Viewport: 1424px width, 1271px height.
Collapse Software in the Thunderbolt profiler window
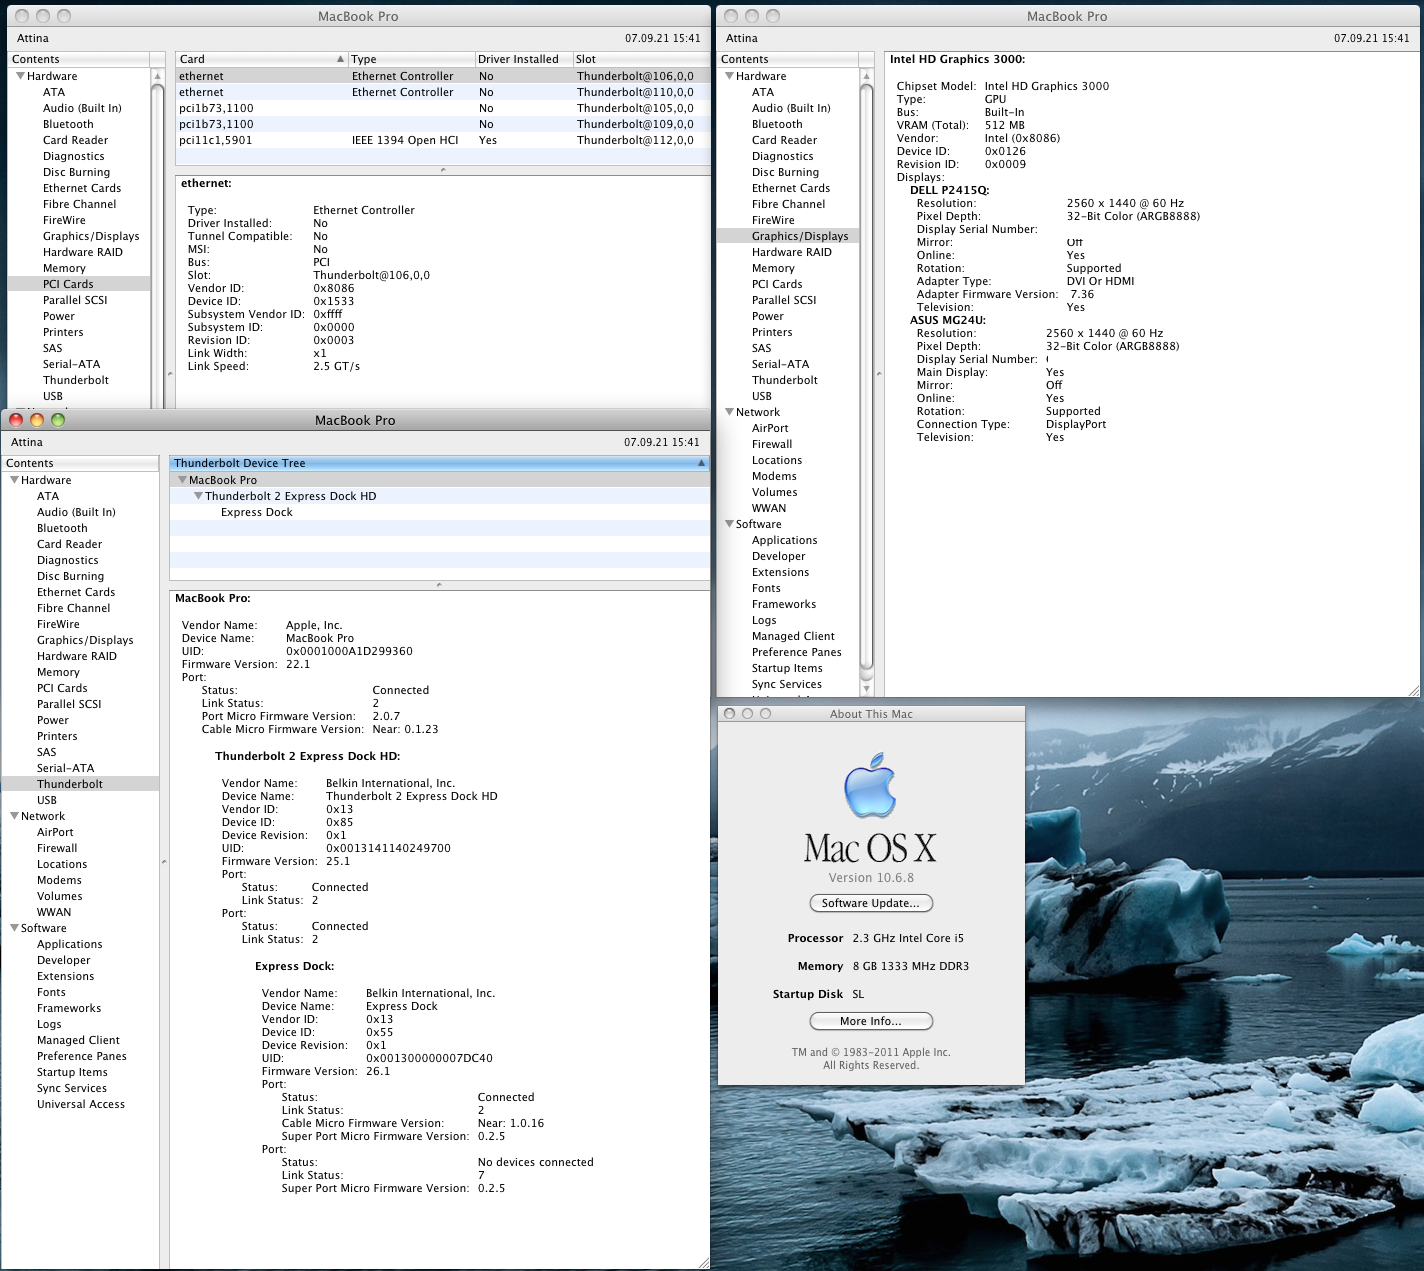[14, 928]
